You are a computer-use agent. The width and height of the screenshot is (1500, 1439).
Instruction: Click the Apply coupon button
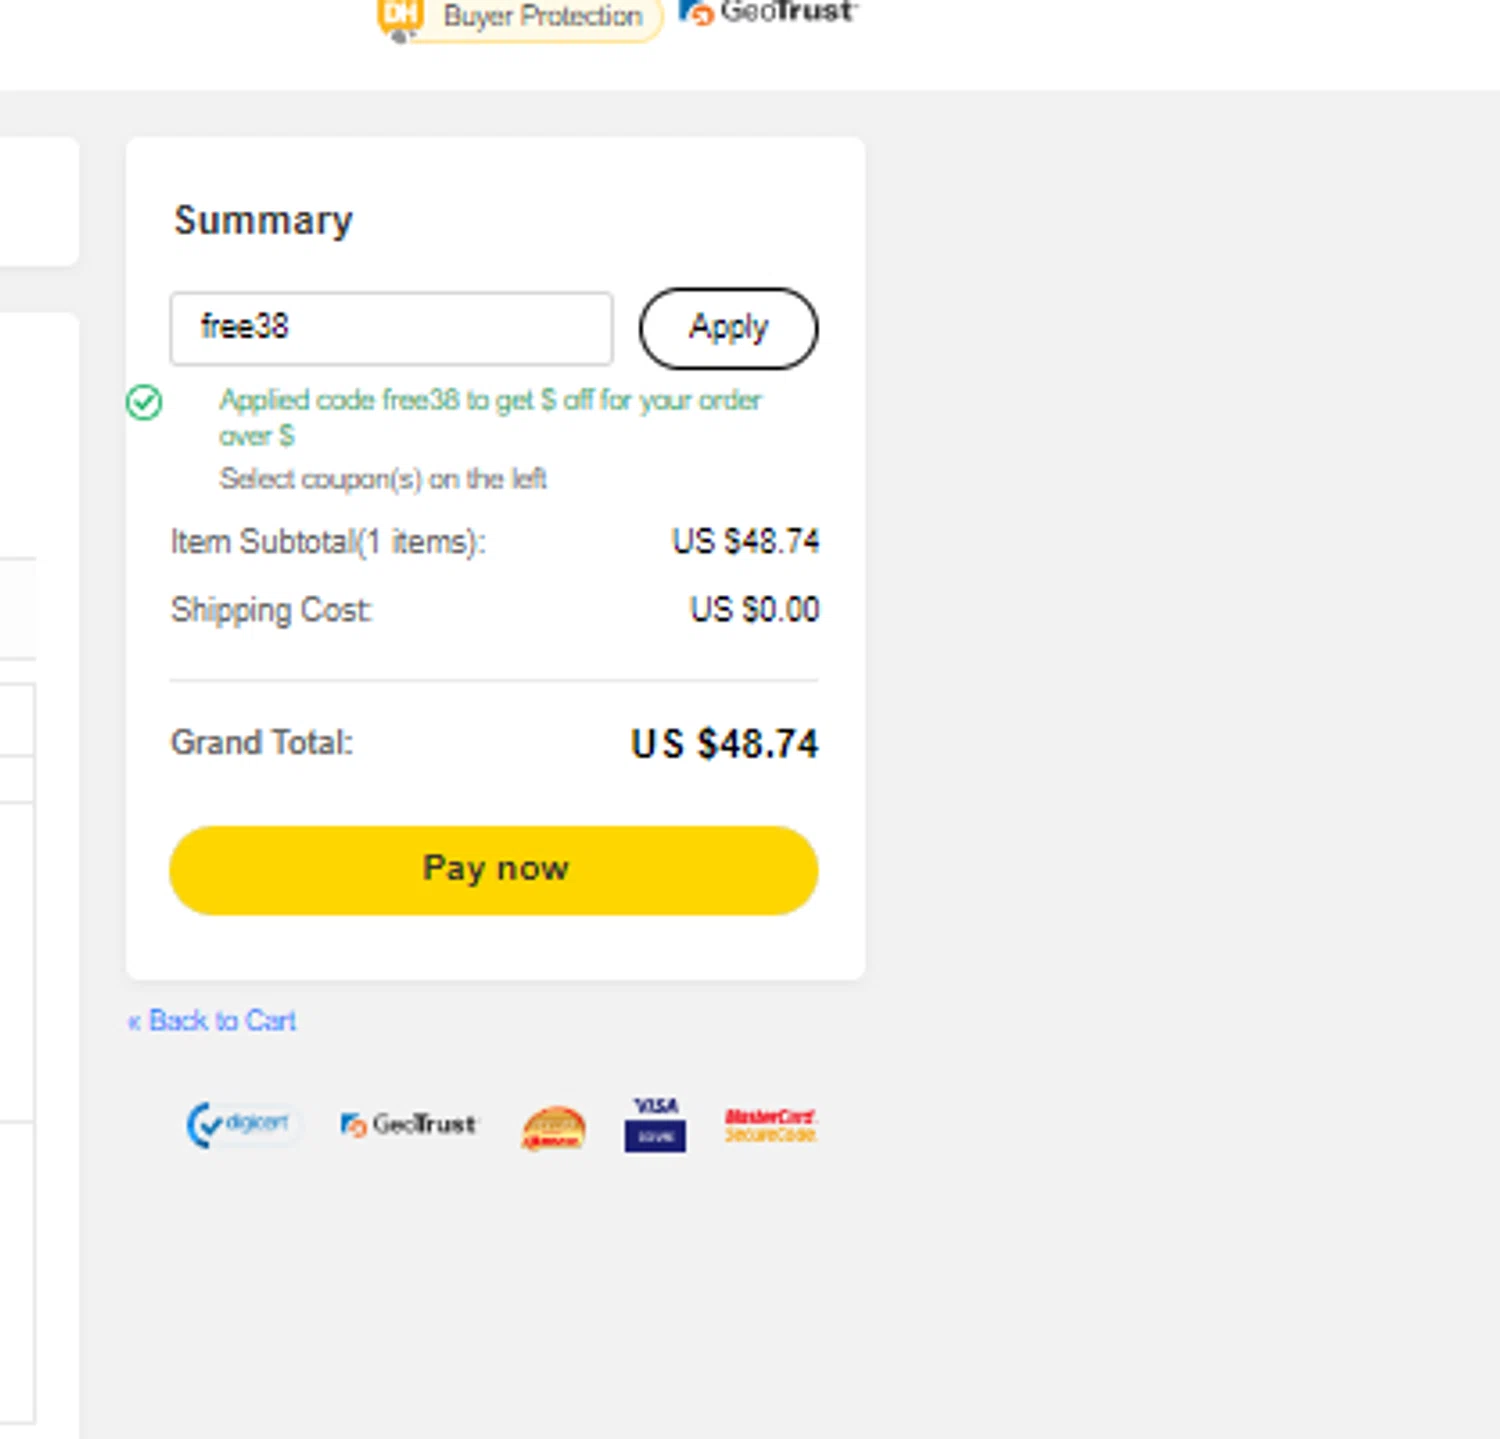click(x=728, y=328)
